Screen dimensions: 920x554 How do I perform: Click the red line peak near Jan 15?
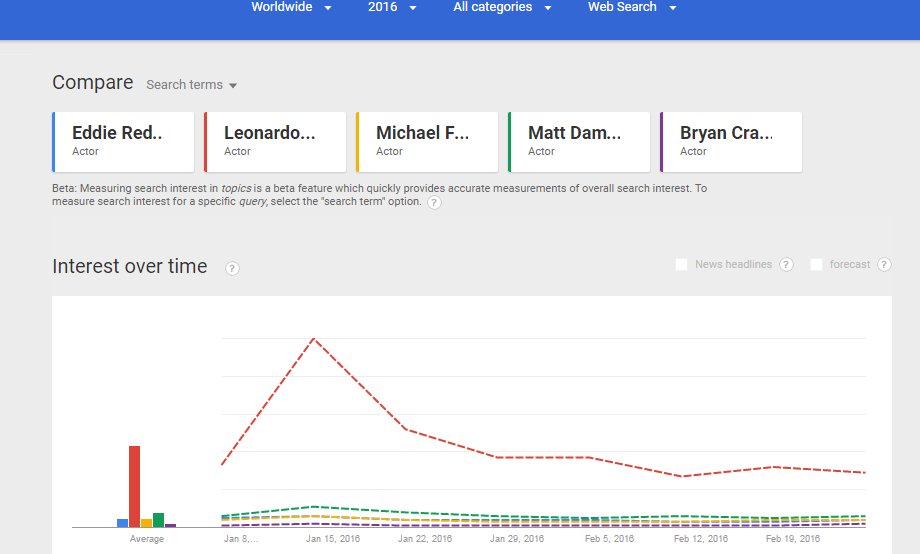click(314, 339)
